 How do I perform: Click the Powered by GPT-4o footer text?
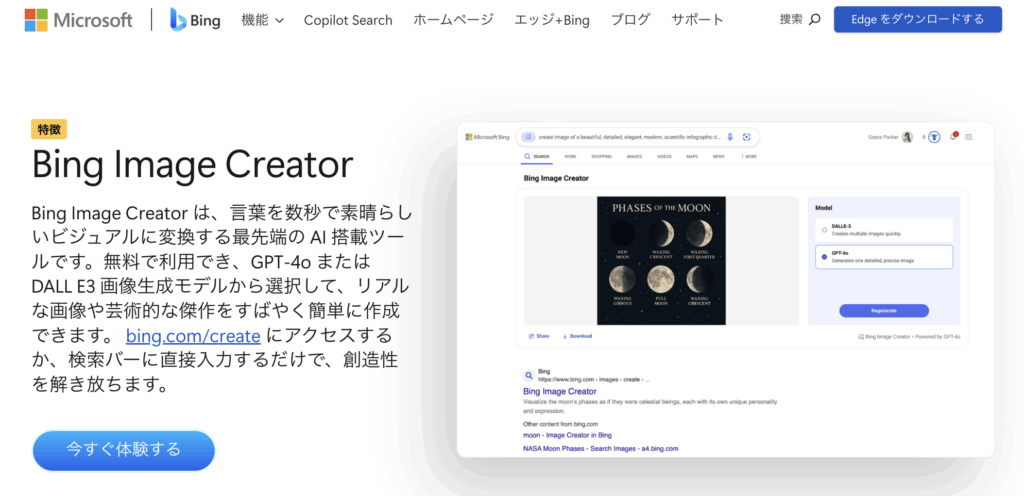[937, 337]
